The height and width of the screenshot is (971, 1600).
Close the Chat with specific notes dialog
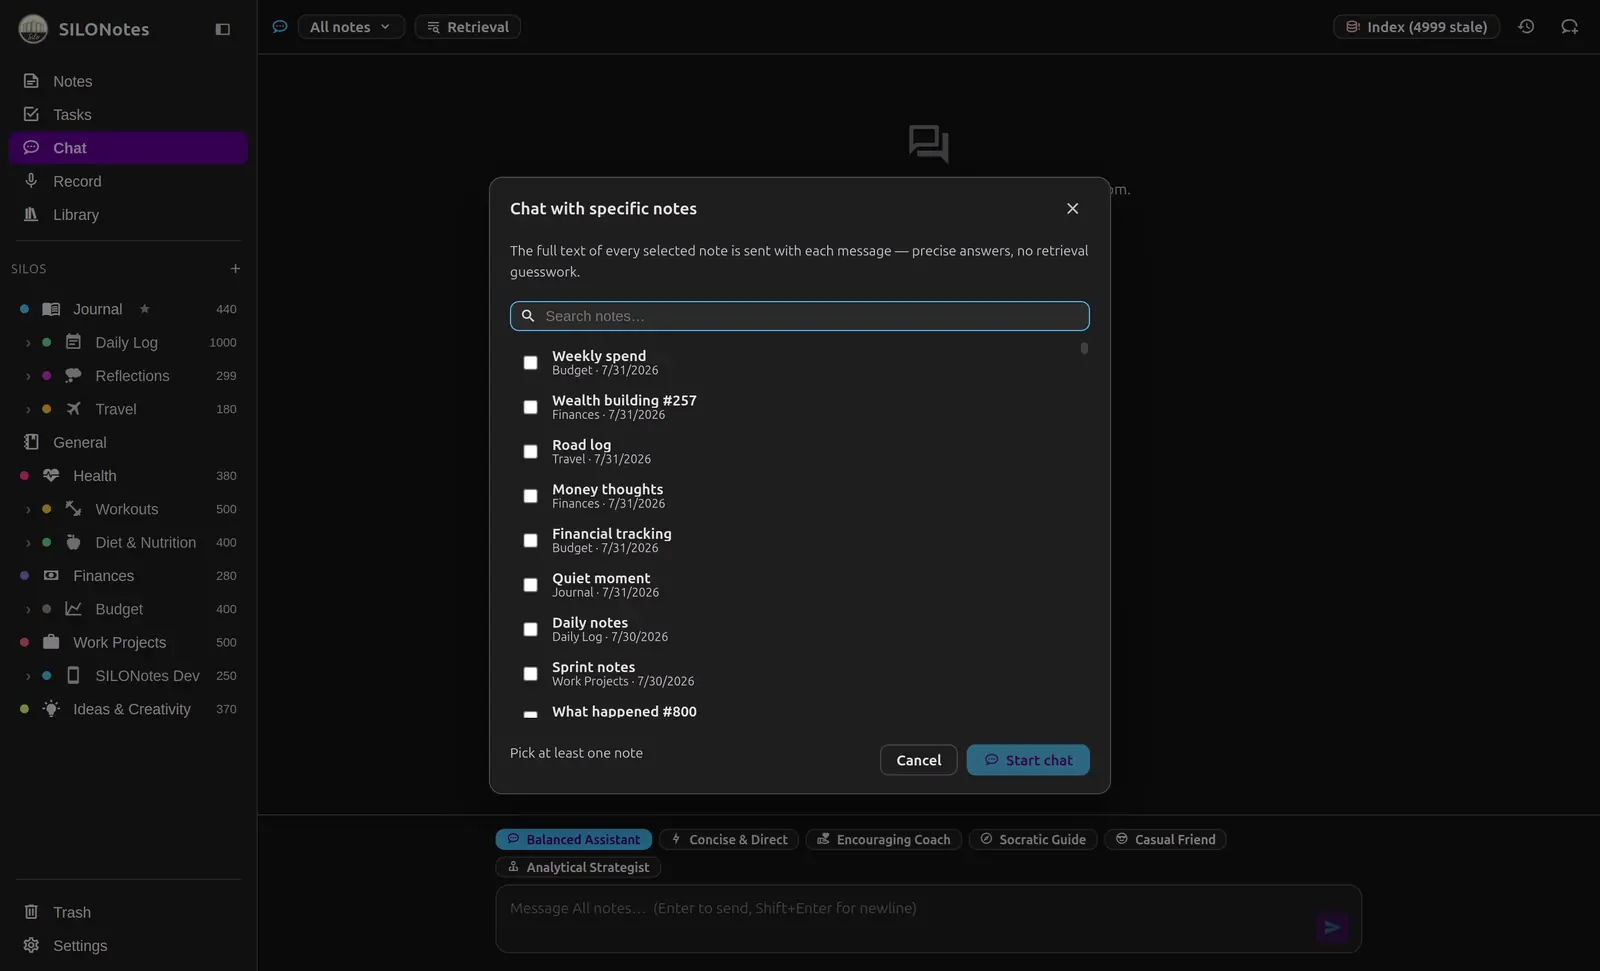(x=1072, y=208)
